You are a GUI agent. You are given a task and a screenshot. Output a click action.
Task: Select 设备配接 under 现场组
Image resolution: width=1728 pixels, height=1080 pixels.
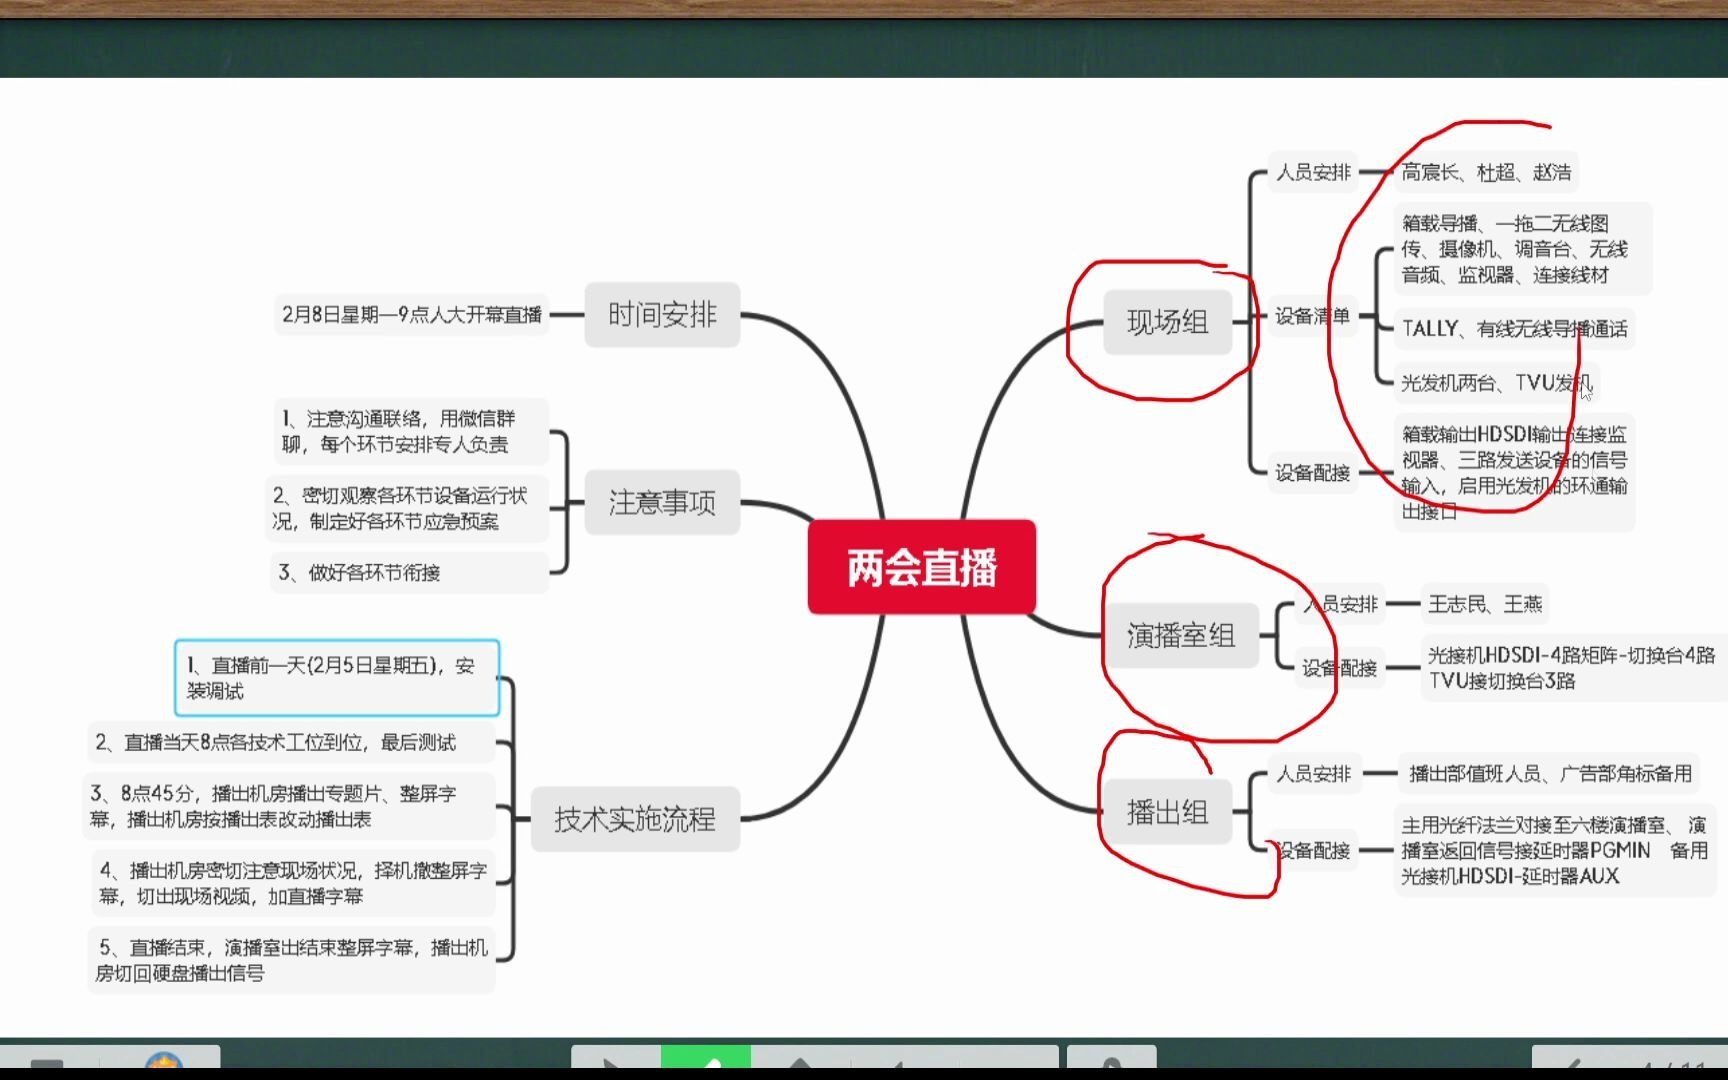1313,473
